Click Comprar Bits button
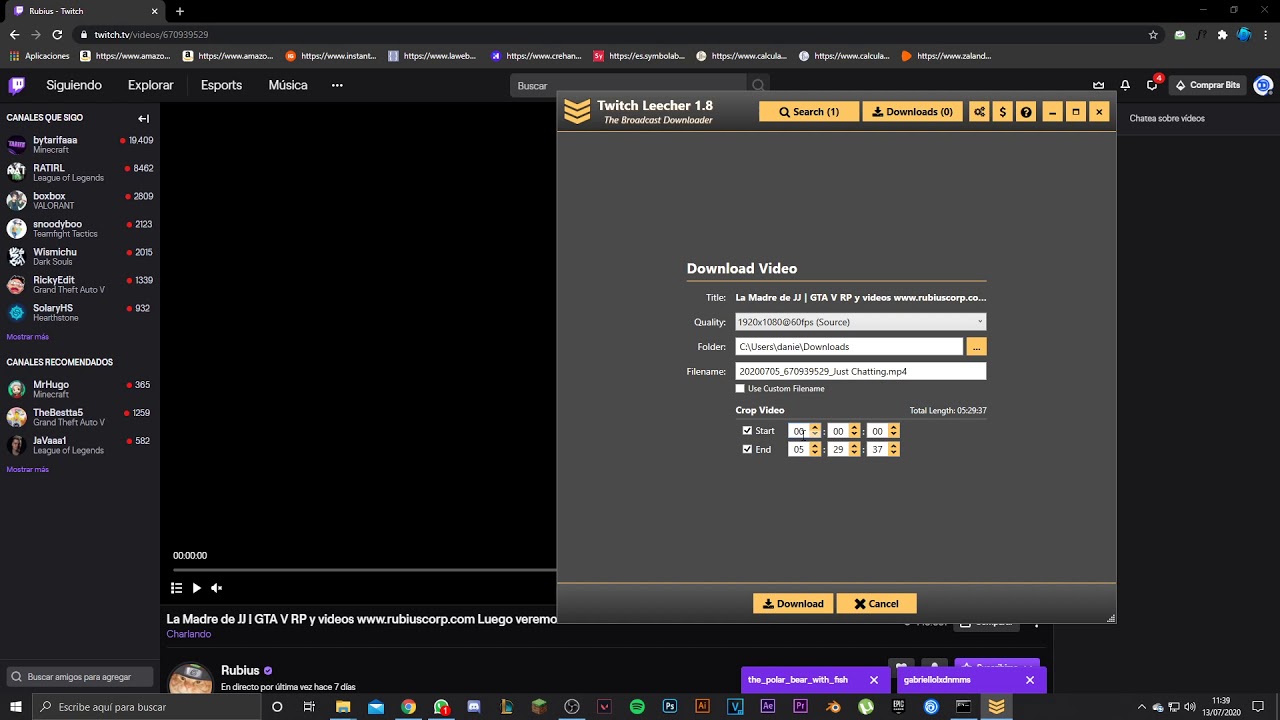 [x=1207, y=85]
